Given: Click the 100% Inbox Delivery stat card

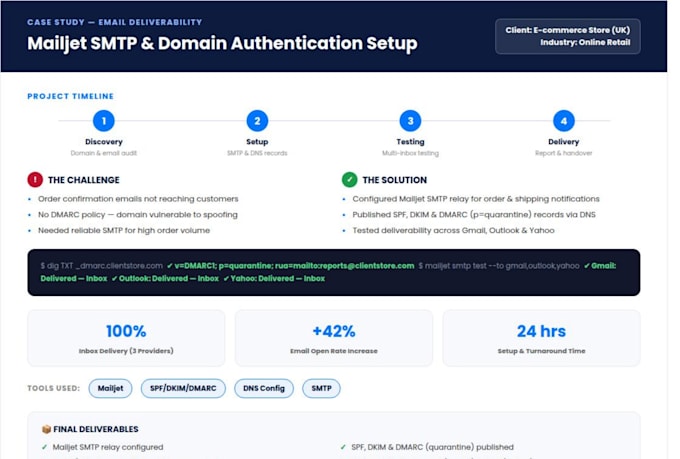Looking at the screenshot, I should (x=126, y=338).
